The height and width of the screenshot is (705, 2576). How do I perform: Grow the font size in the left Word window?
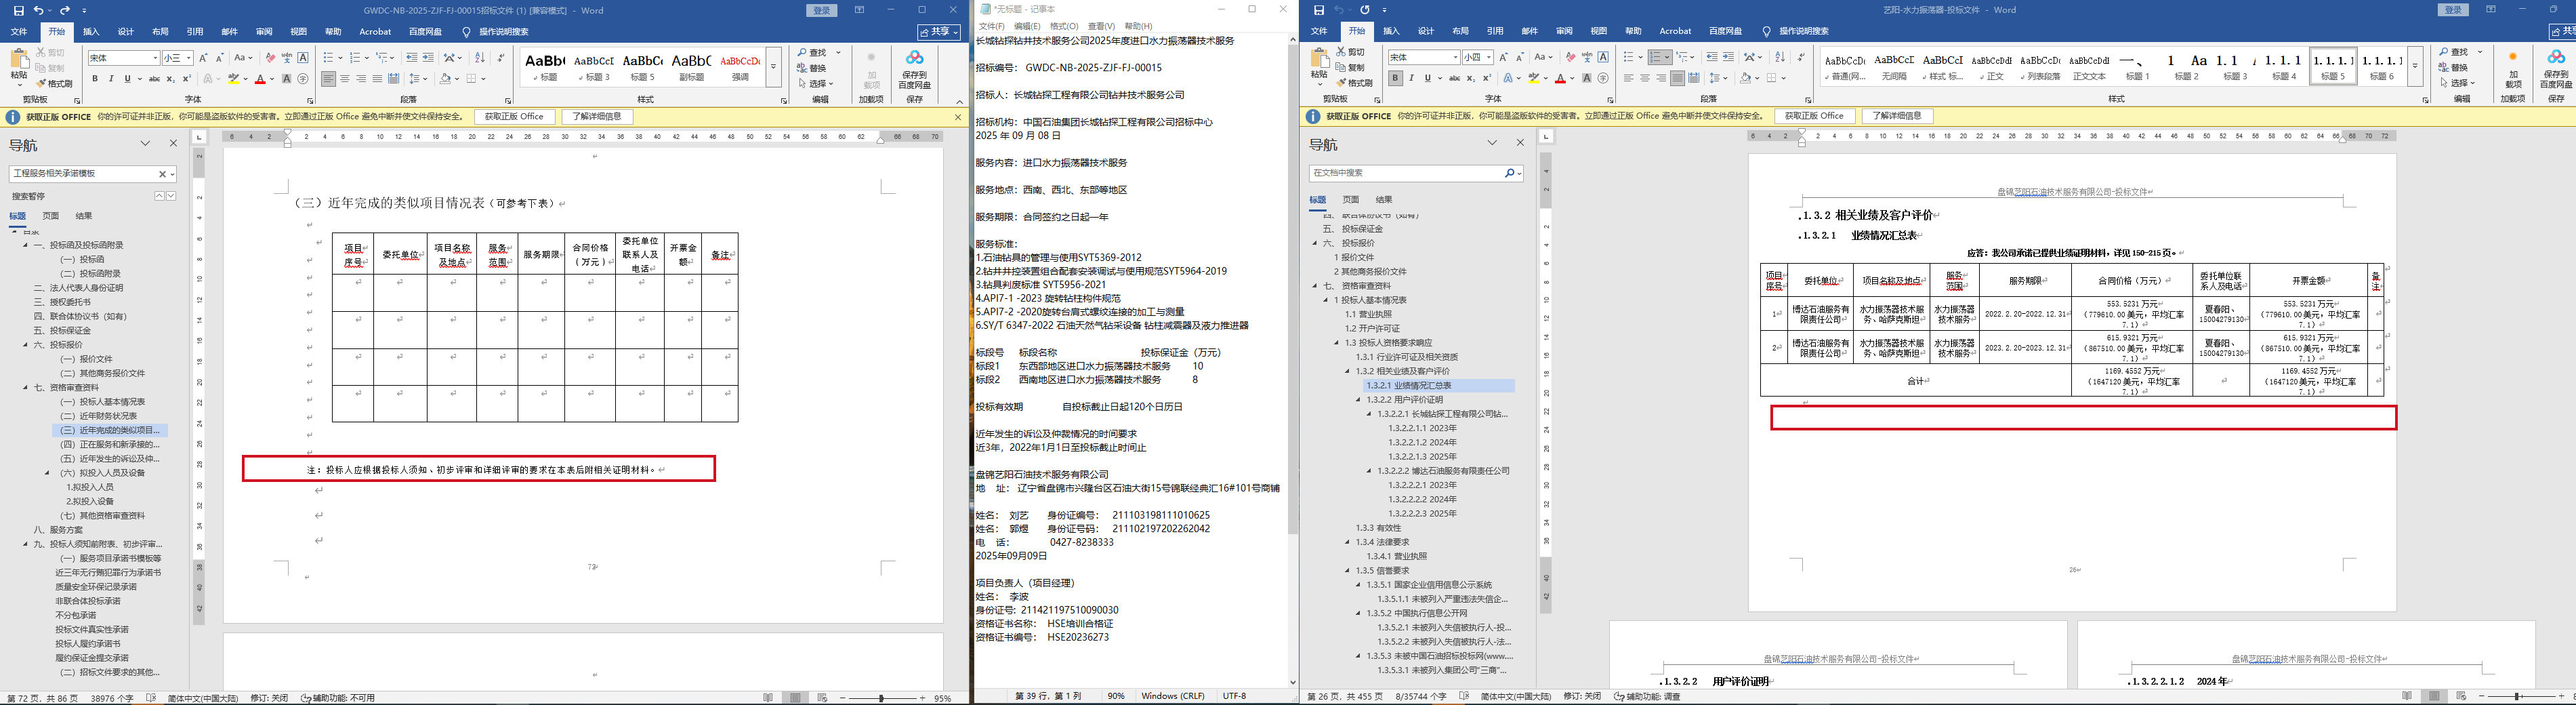pos(203,58)
